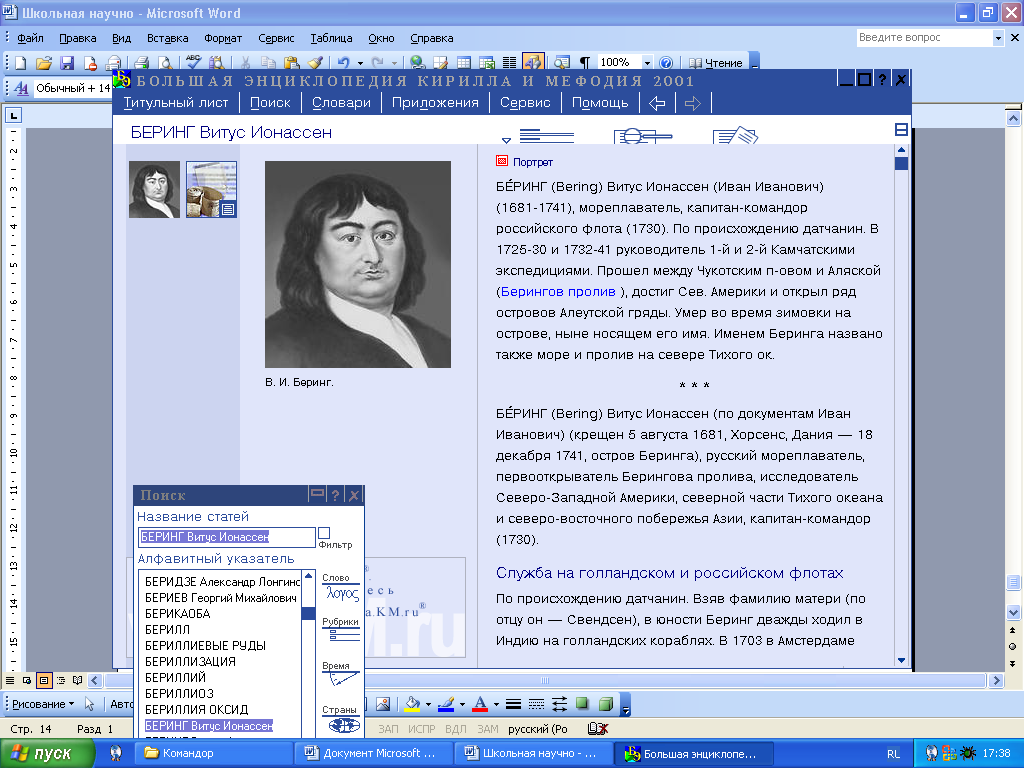Click the text-lines icon above the article
1024x768 pixels.
[x=547, y=135]
